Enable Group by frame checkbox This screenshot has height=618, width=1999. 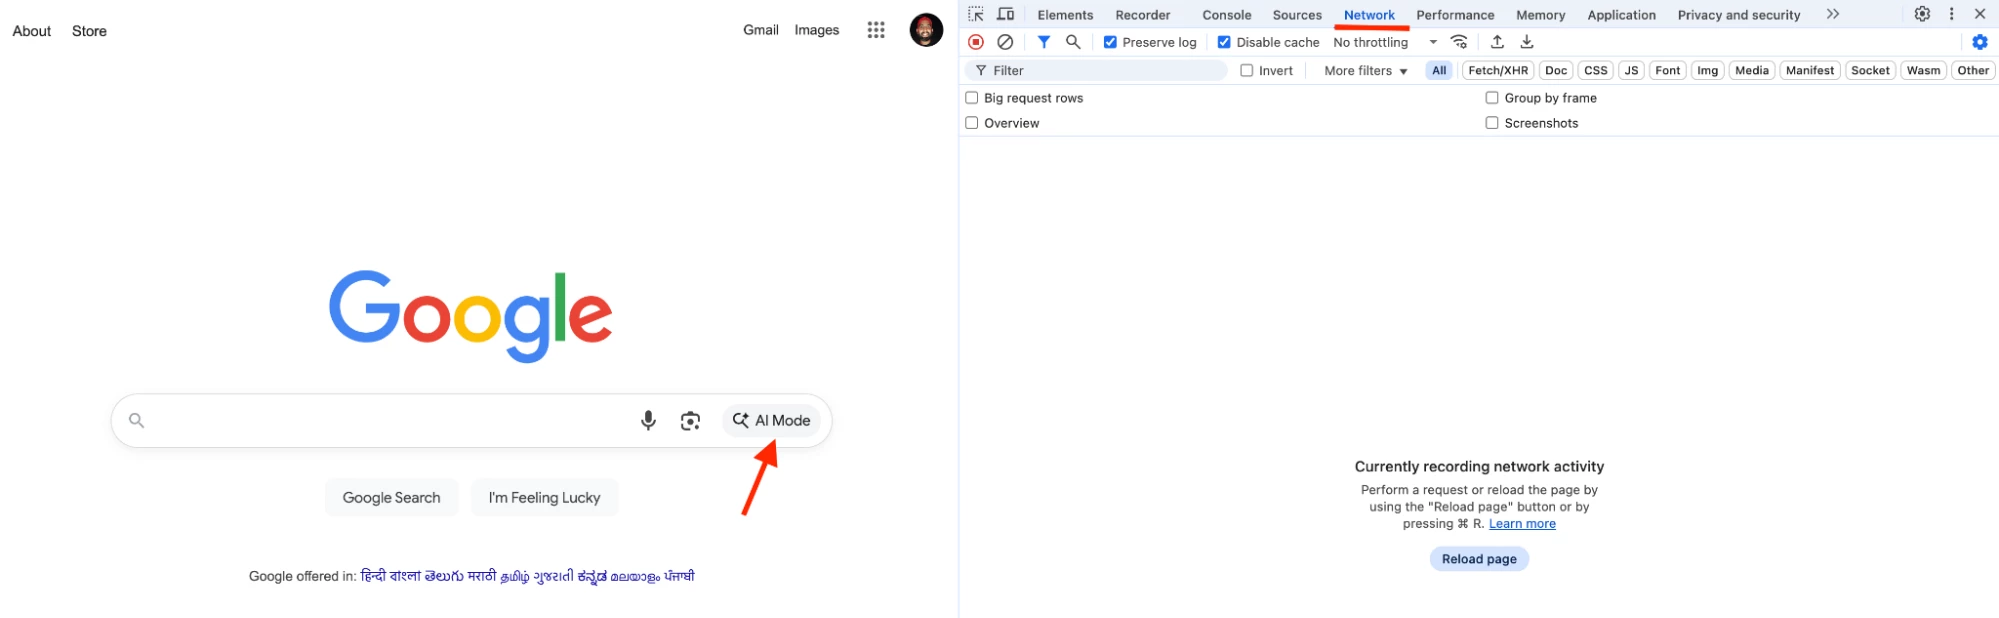pos(1492,98)
